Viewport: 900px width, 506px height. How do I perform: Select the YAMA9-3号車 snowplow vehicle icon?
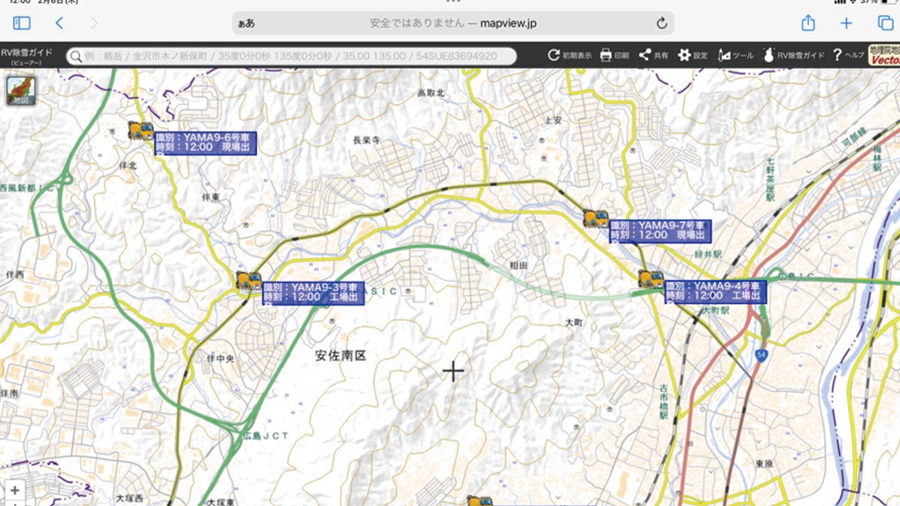pos(249,281)
